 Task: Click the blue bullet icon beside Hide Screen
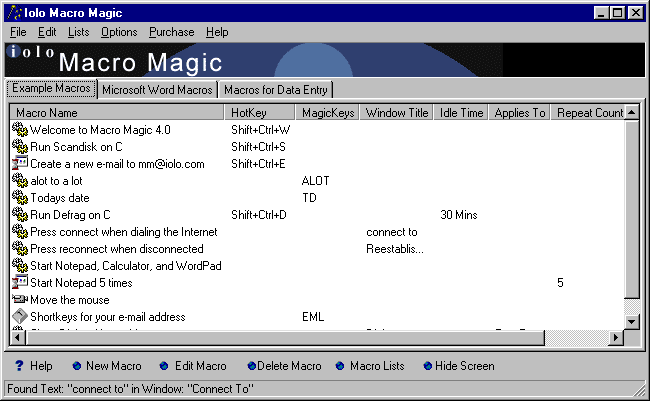tap(428, 366)
